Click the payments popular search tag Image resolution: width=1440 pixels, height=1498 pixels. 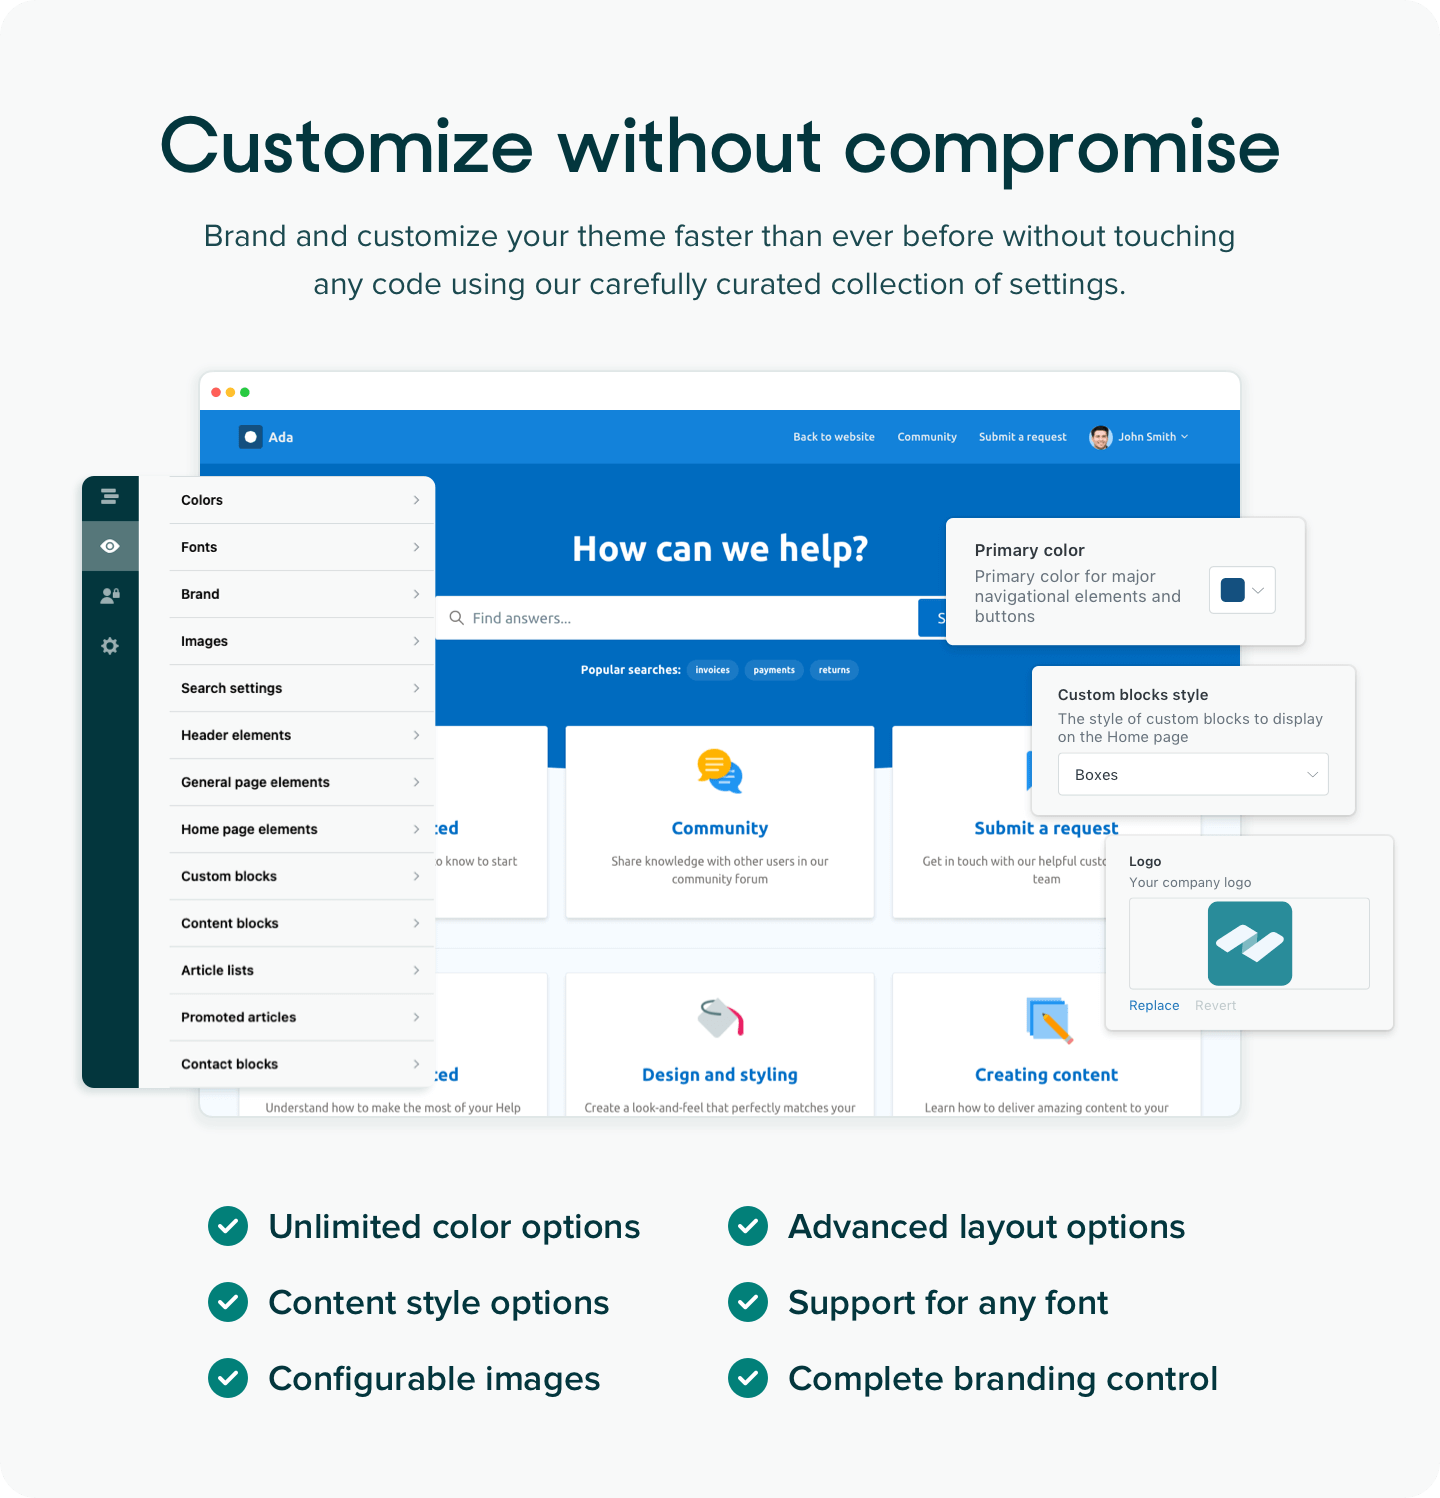click(x=774, y=670)
